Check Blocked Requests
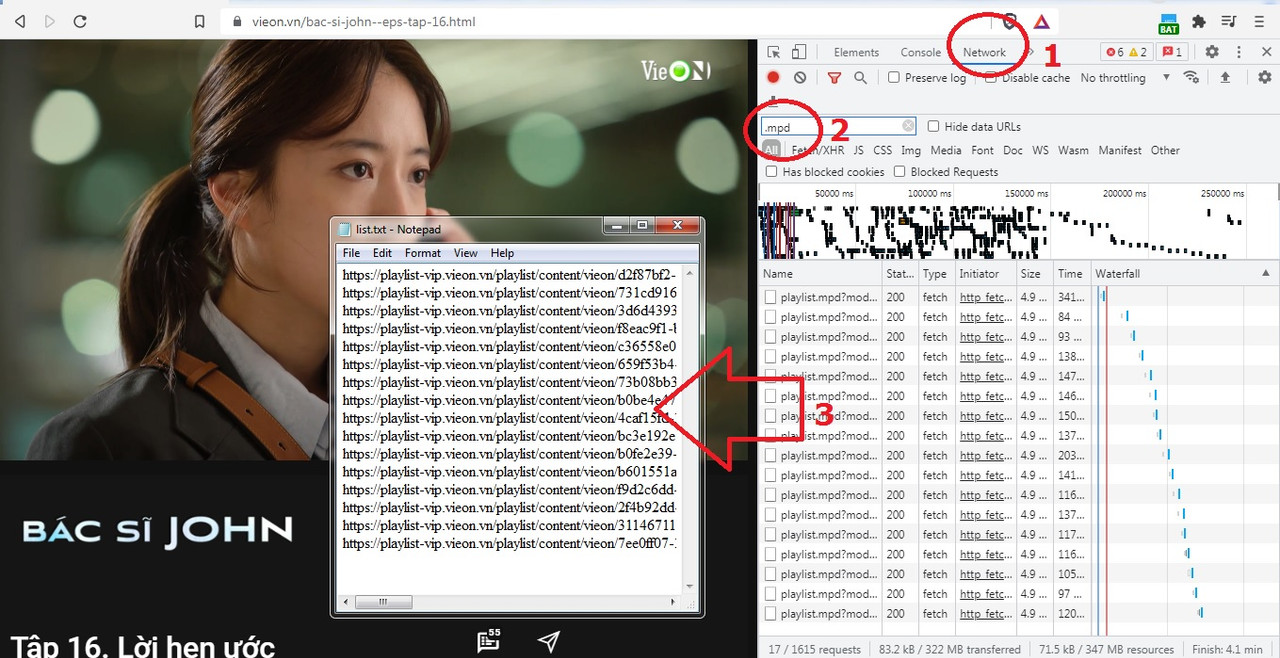Screen dimensions: 1280x658 [899, 172]
